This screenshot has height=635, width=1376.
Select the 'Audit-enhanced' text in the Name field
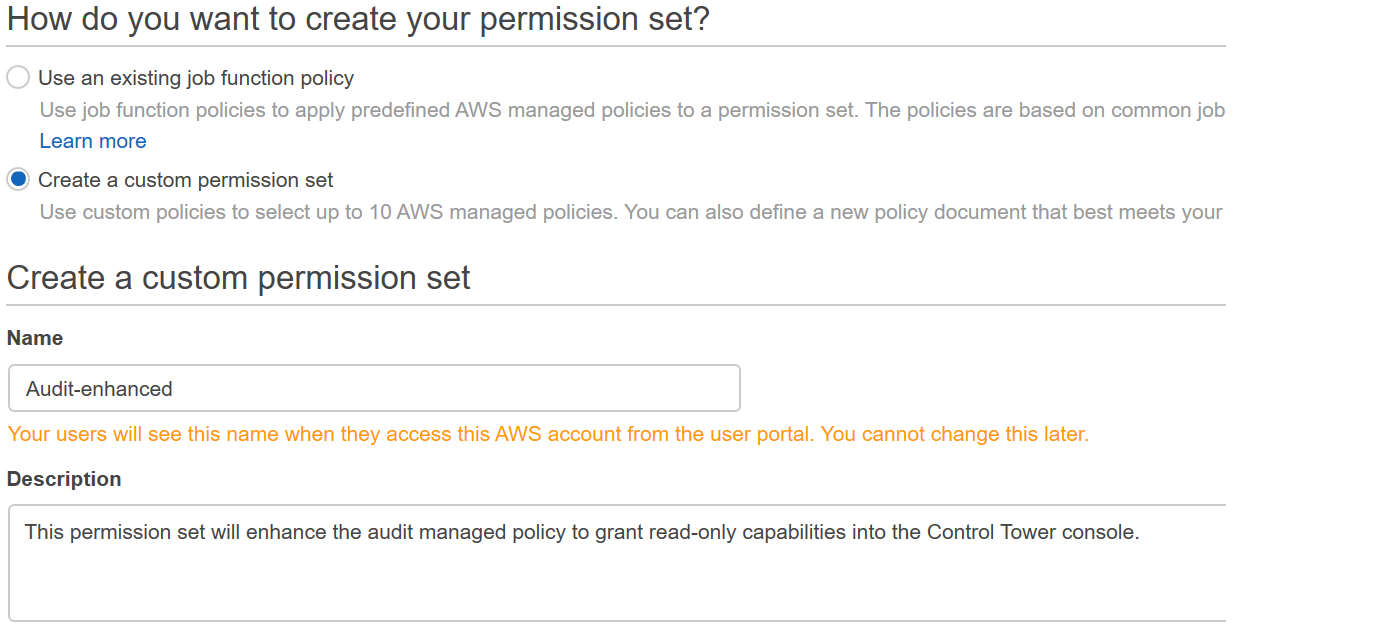click(98, 388)
